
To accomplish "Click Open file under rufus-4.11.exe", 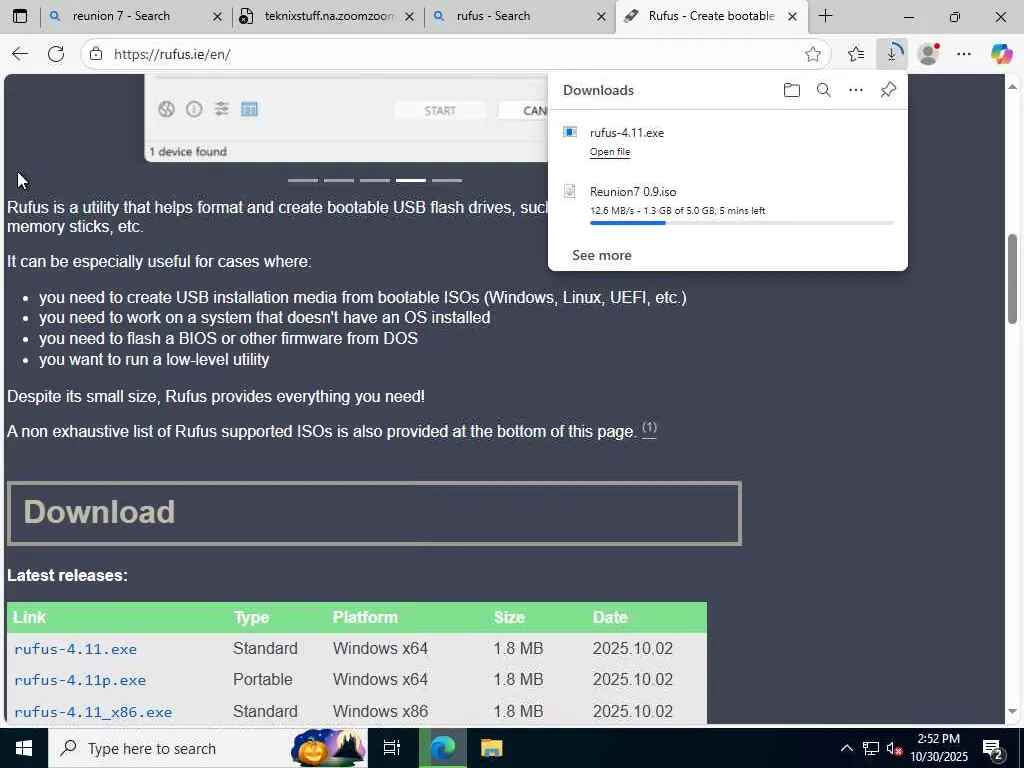I will 610,152.
